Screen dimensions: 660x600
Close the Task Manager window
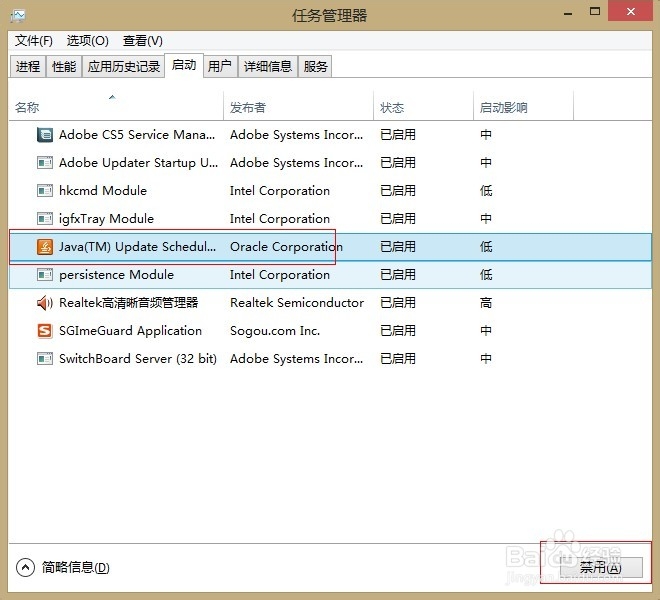click(x=631, y=12)
